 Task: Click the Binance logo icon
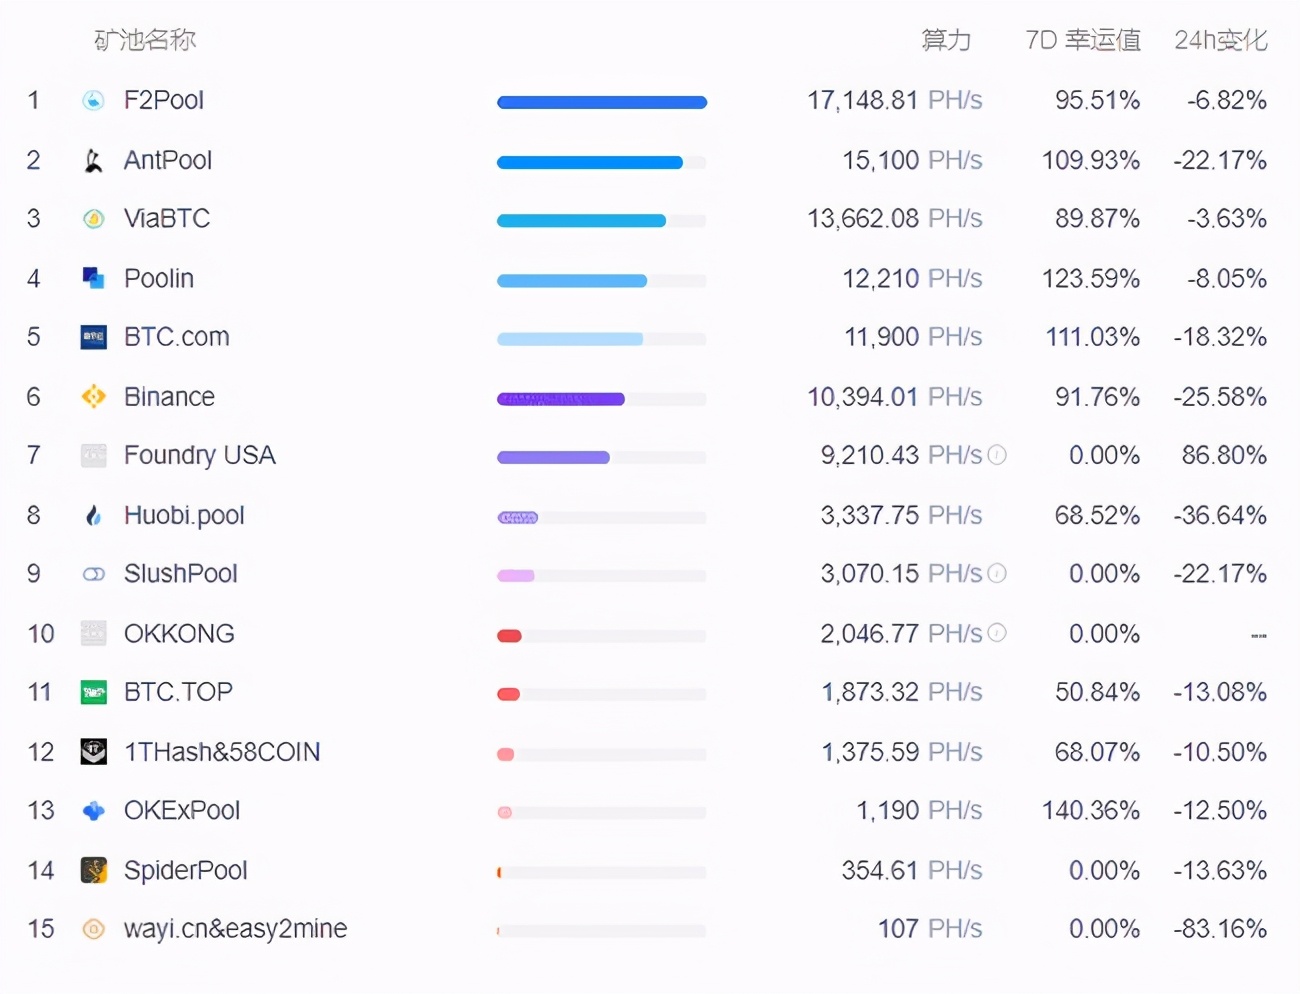(93, 397)
